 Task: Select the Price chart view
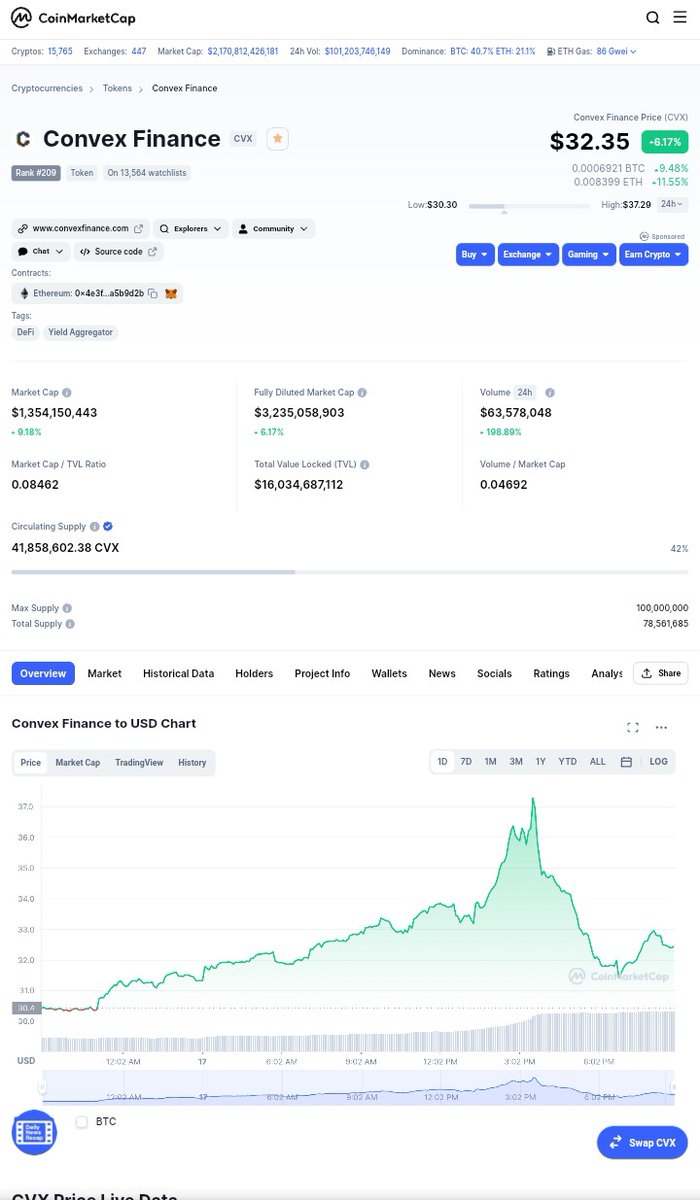point(31,762)
